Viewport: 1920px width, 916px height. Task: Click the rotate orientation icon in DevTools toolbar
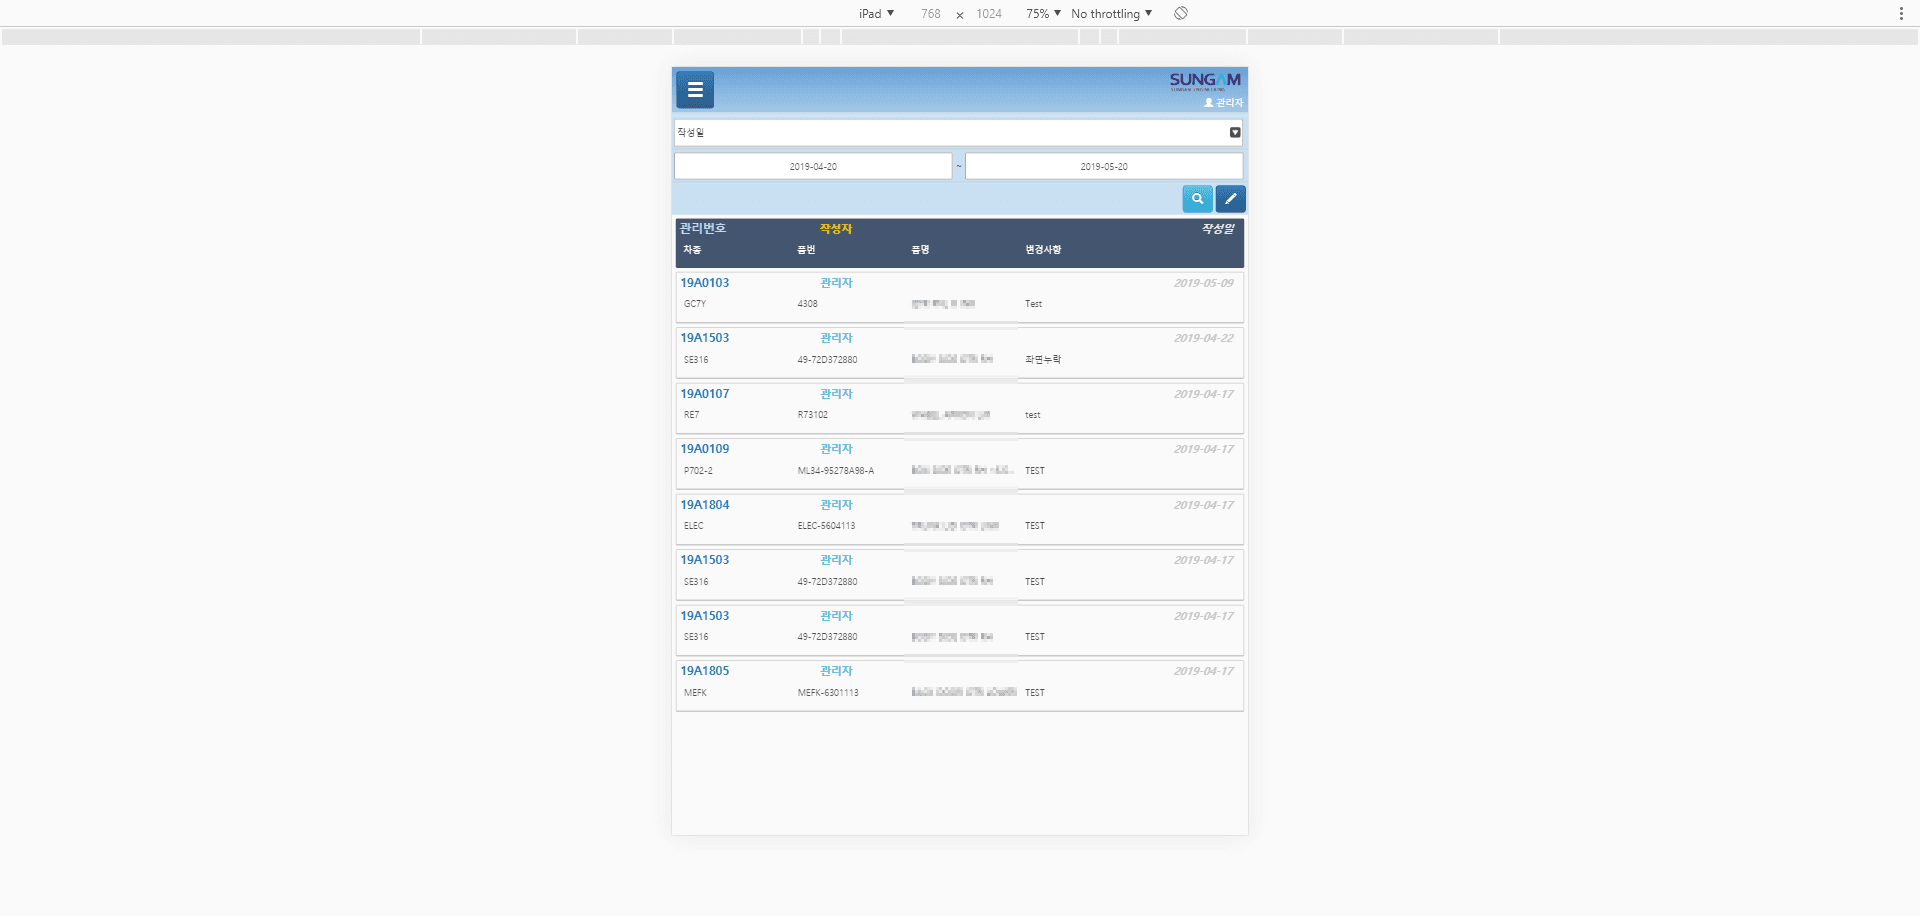coord(1181,13)
